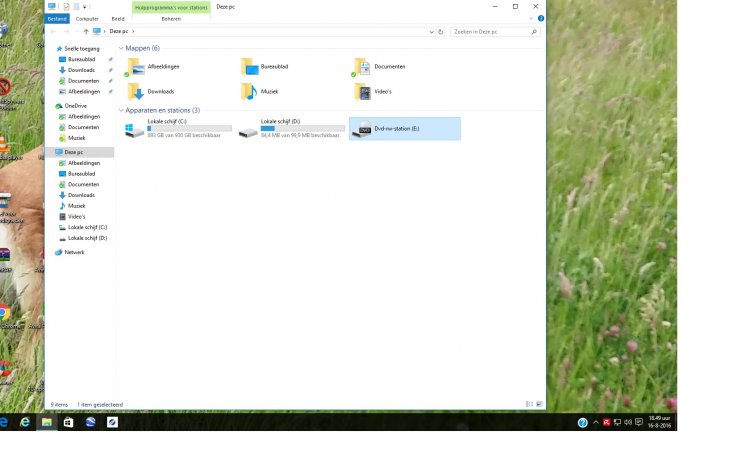Open the help question mark icon in tray
This screenshot has height=469, width=750.
coord(582,422)
